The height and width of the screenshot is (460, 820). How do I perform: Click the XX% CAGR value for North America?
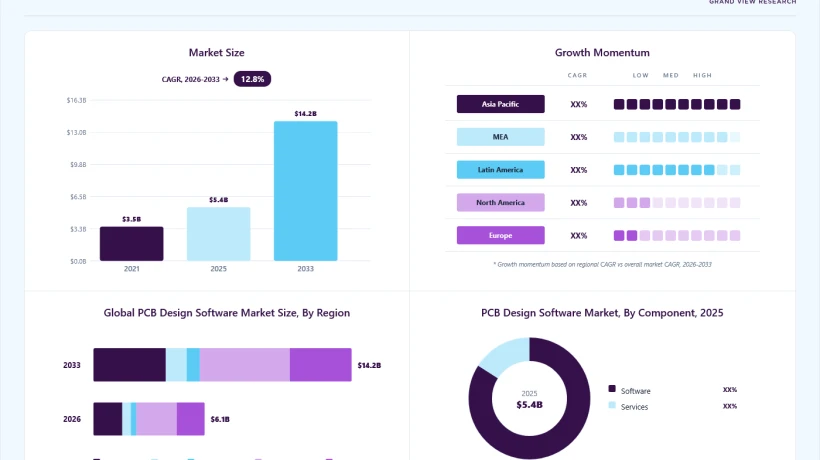(579, 203)
